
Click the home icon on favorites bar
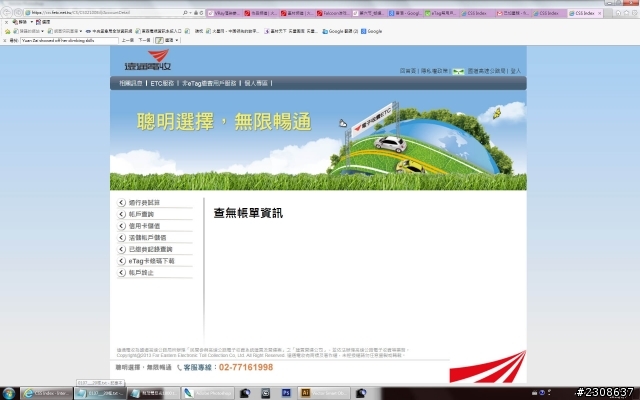coord(7,31)
